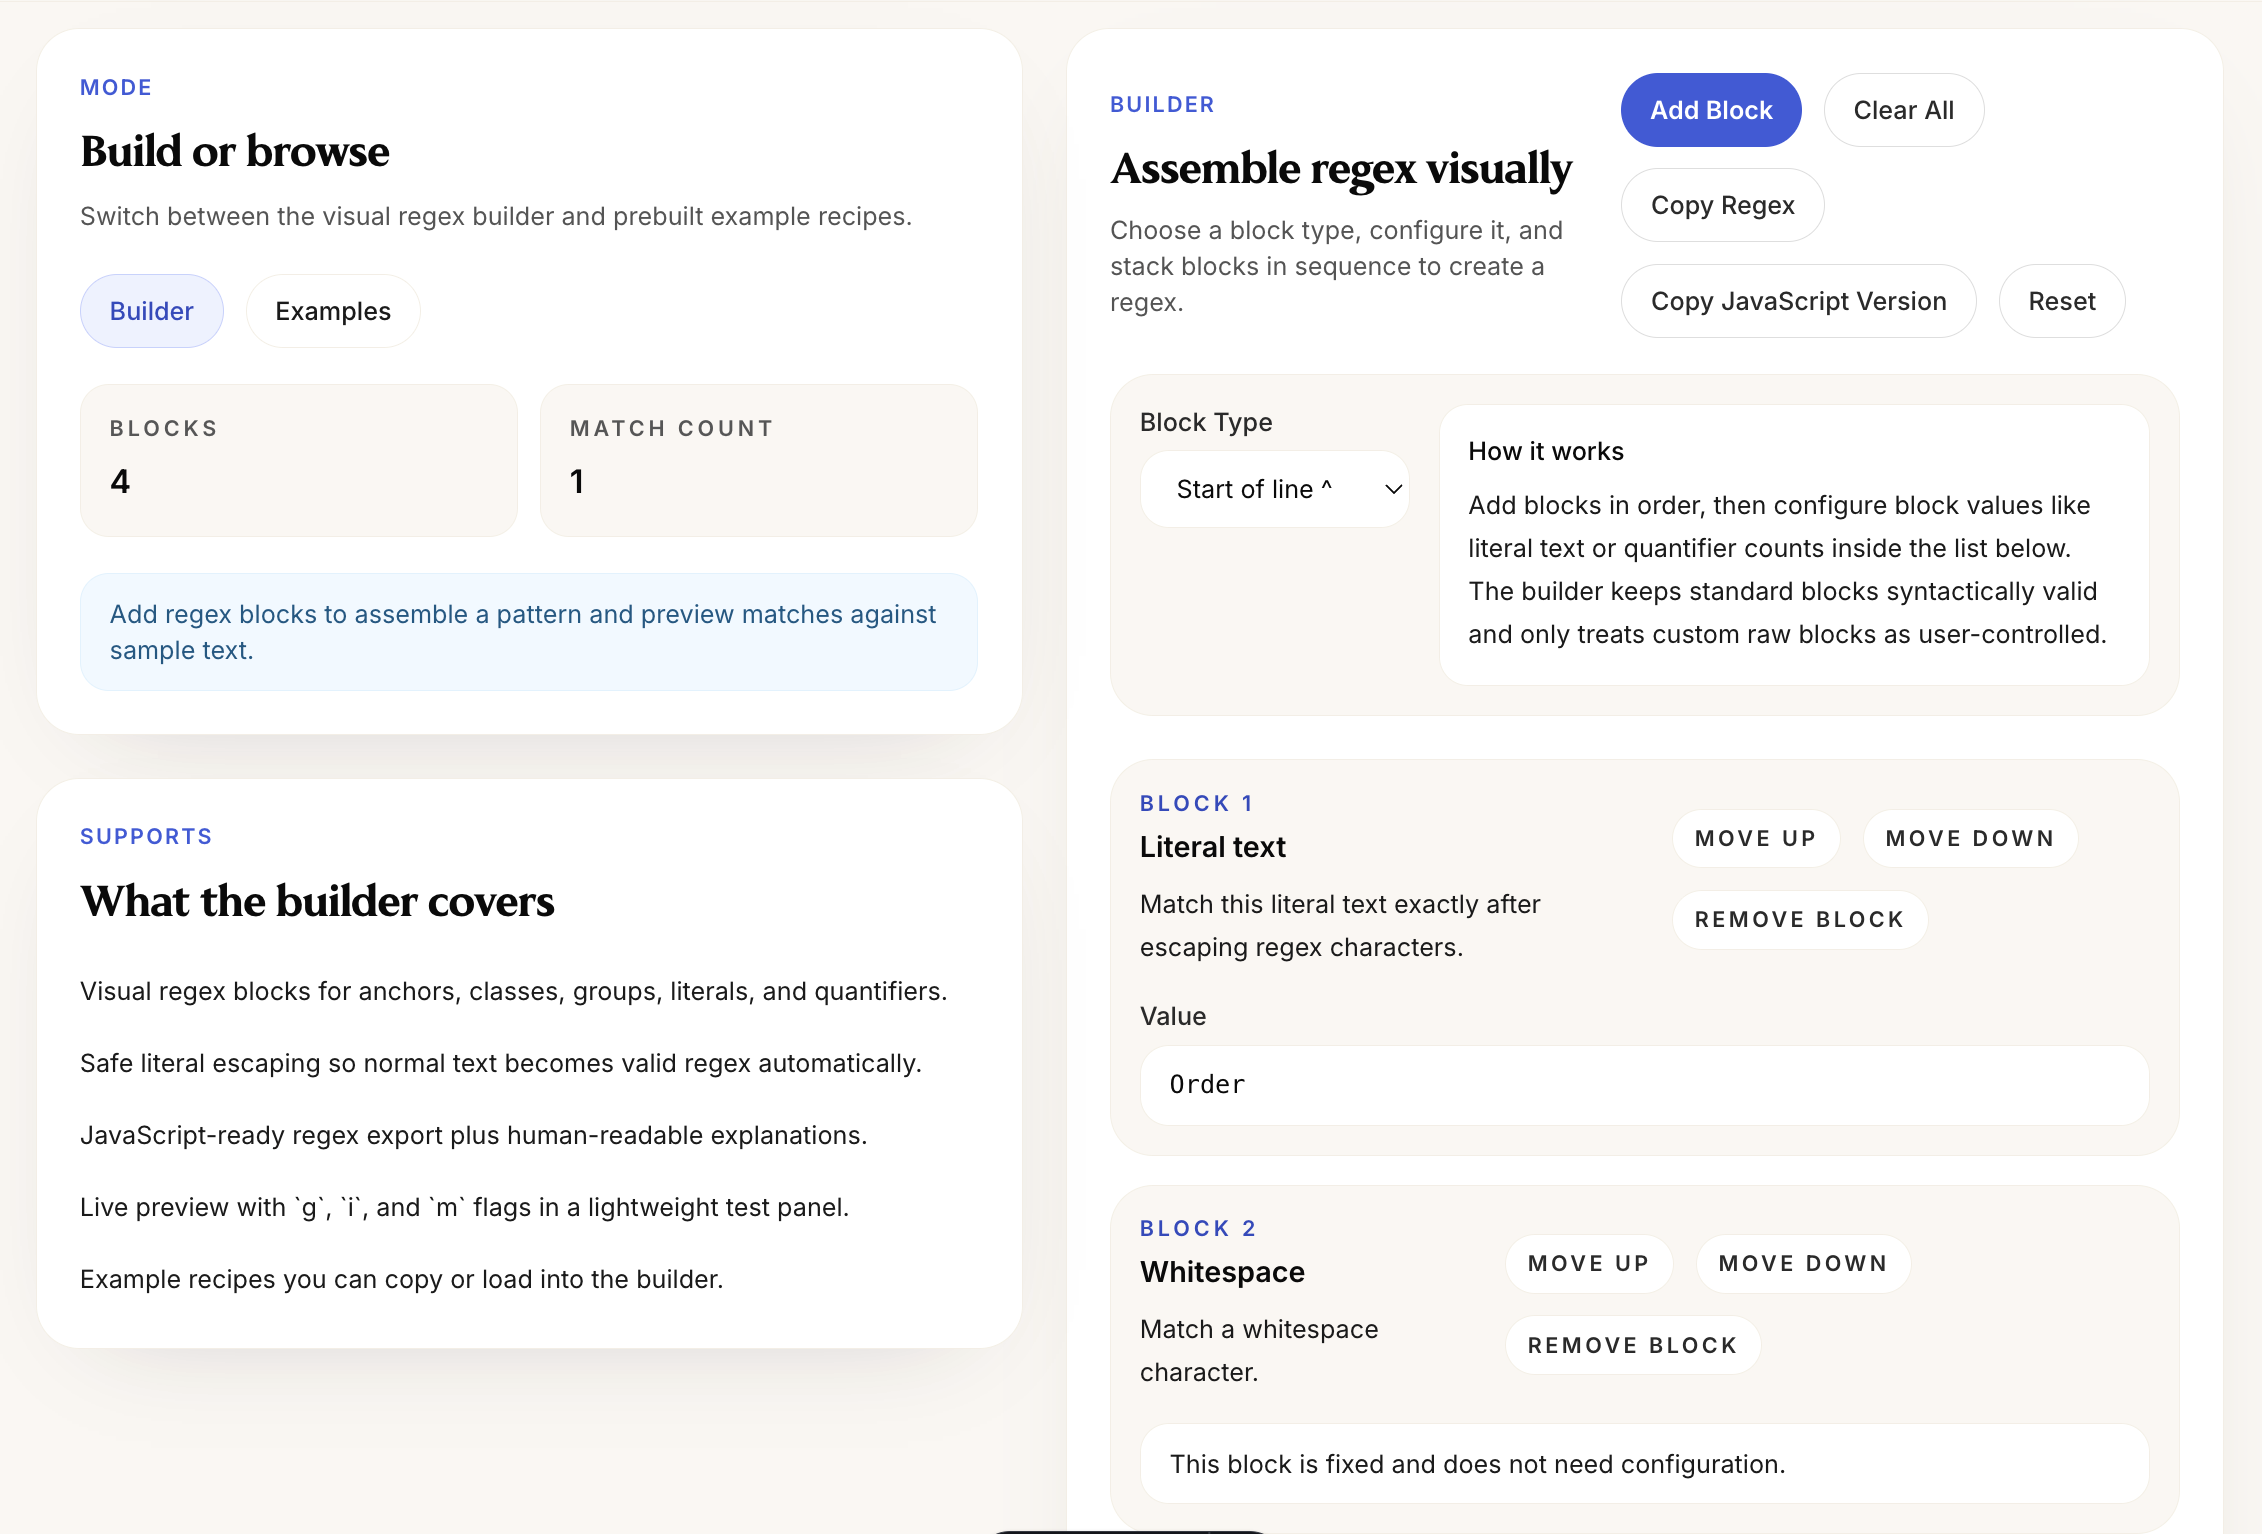
Task: Click the 'Block Type' label
Action: (1206, 422)
